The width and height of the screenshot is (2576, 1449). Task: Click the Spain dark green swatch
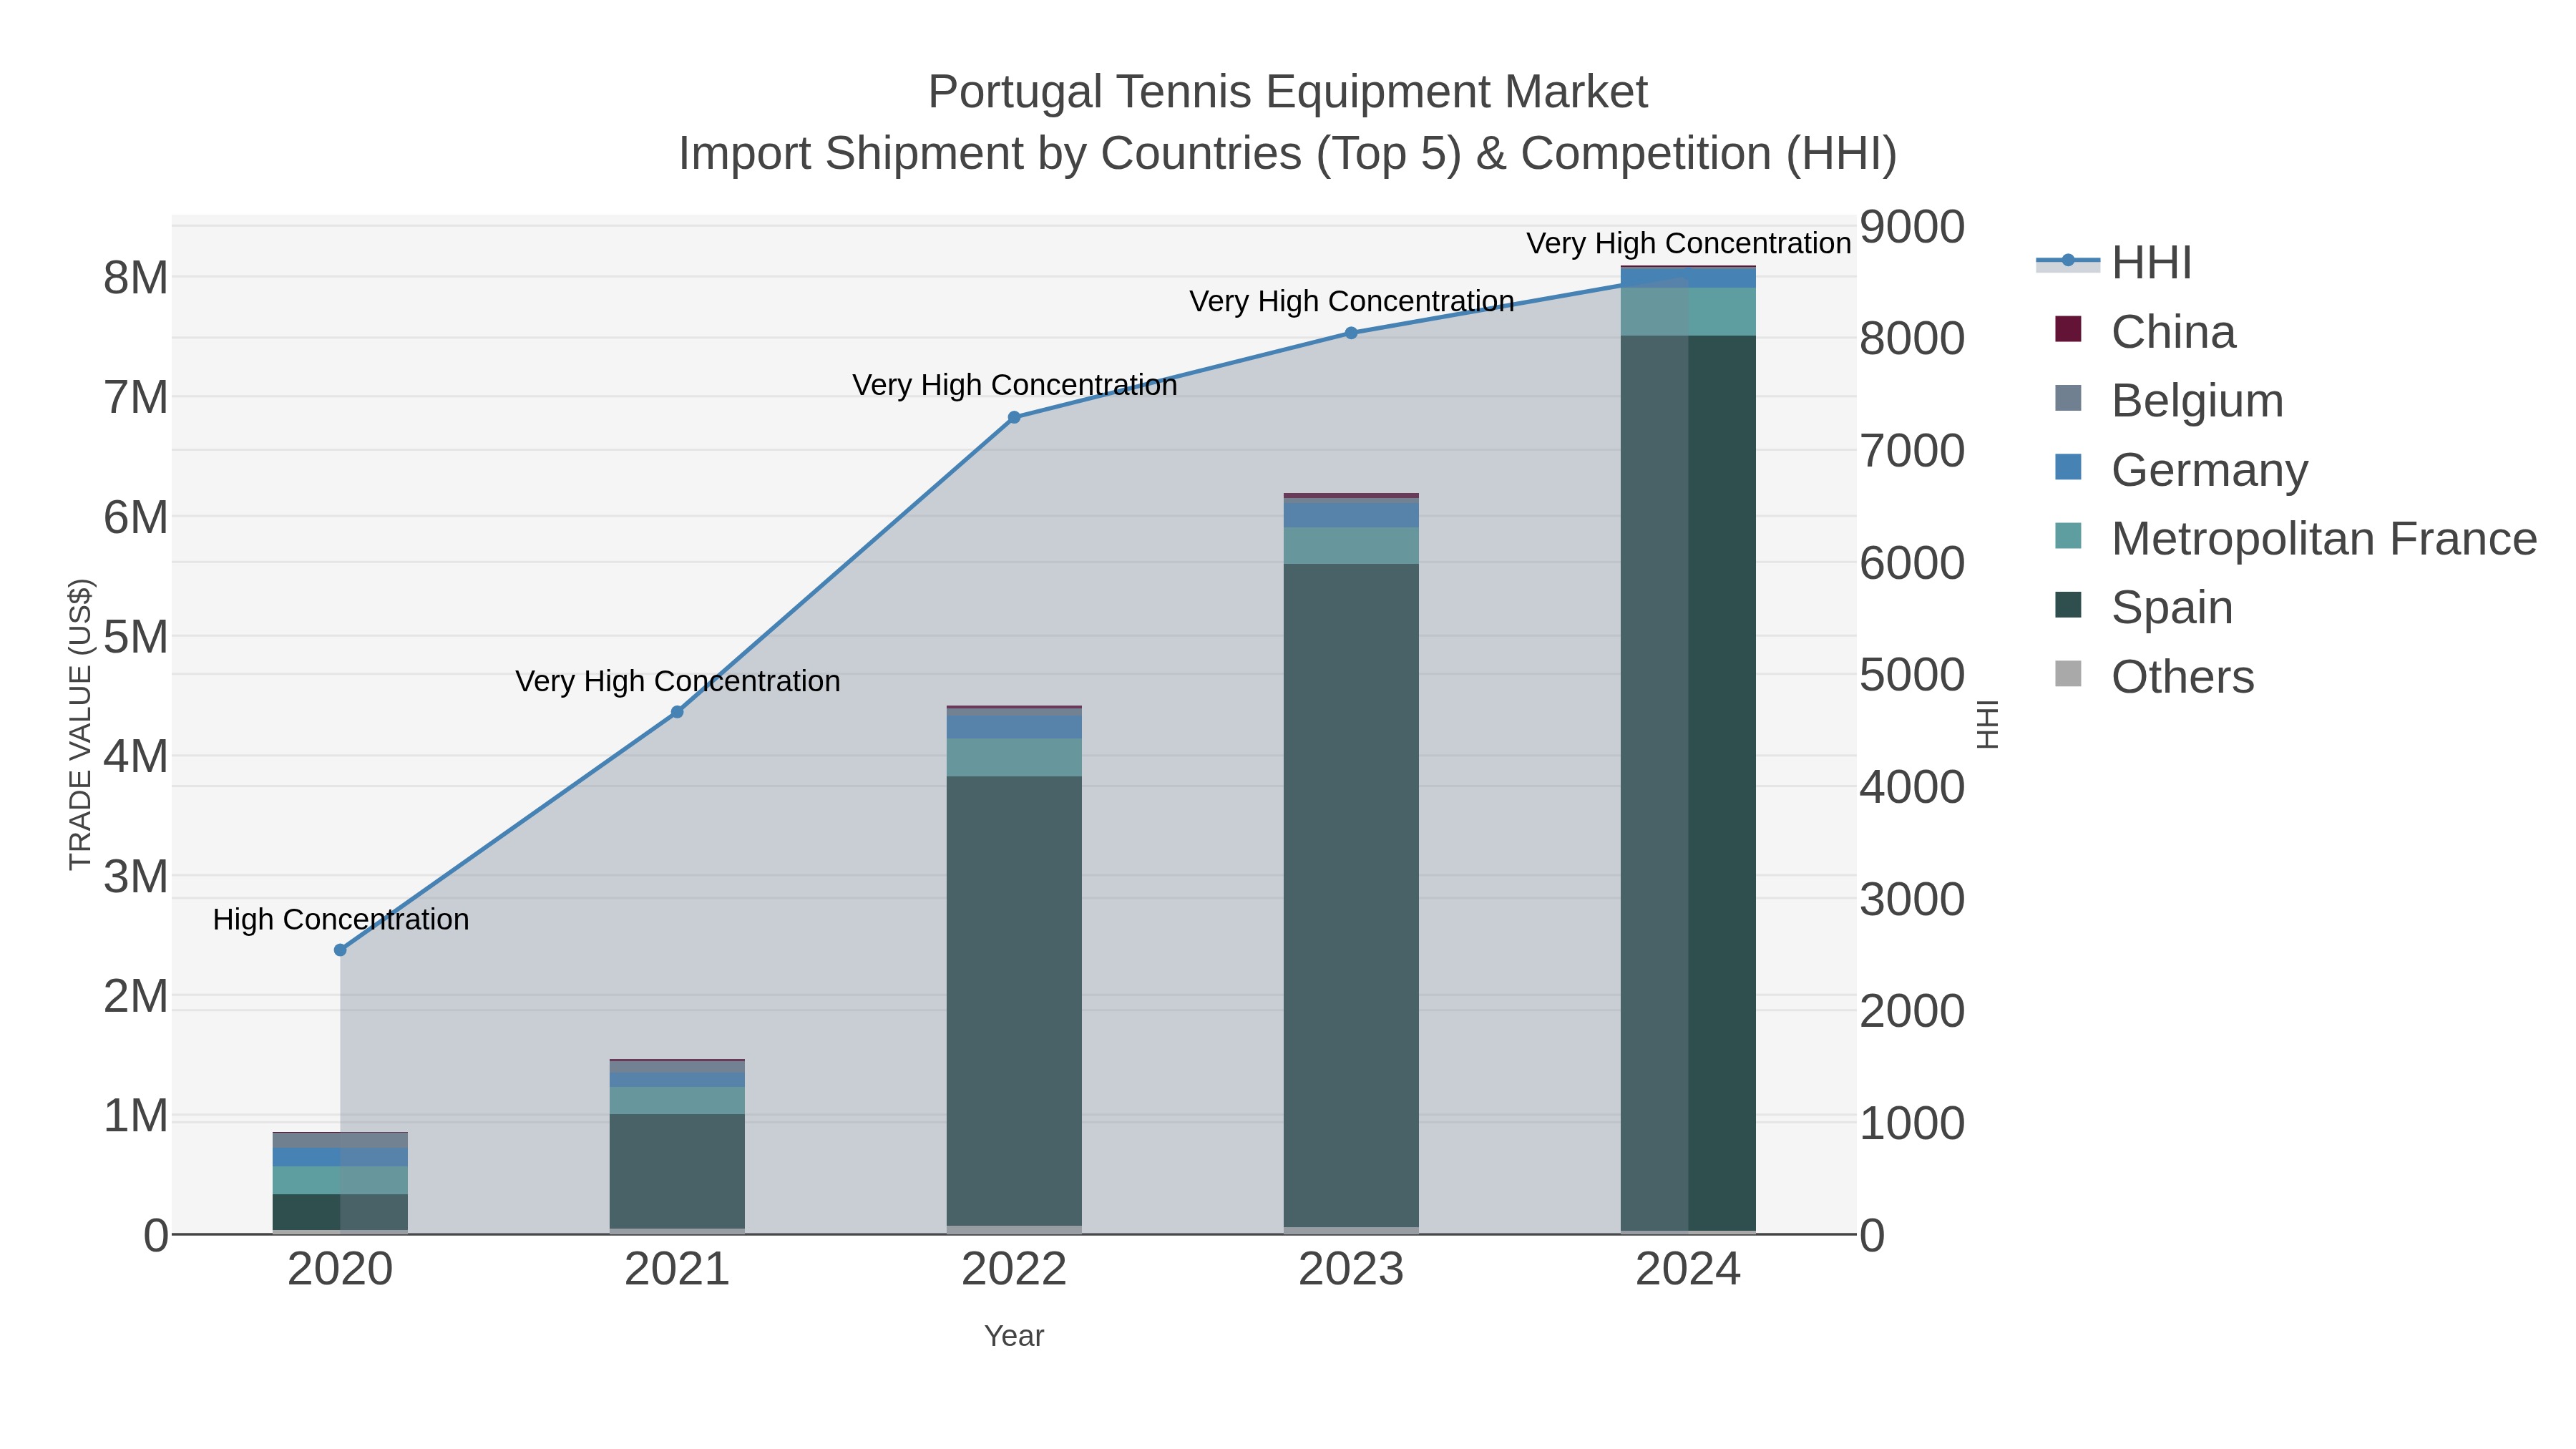(2068, 605)
